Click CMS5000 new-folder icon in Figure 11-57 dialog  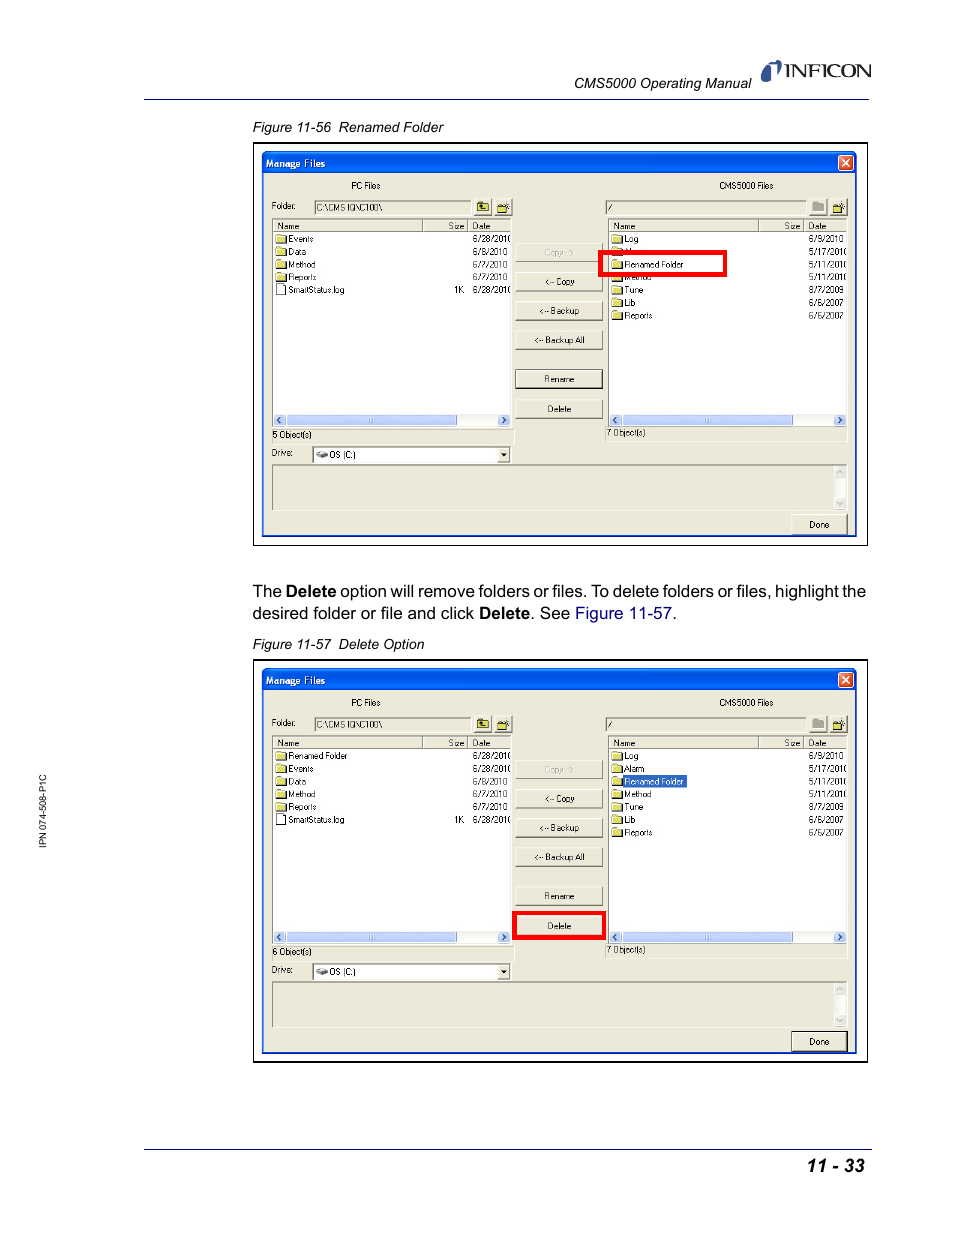point(838,724)
